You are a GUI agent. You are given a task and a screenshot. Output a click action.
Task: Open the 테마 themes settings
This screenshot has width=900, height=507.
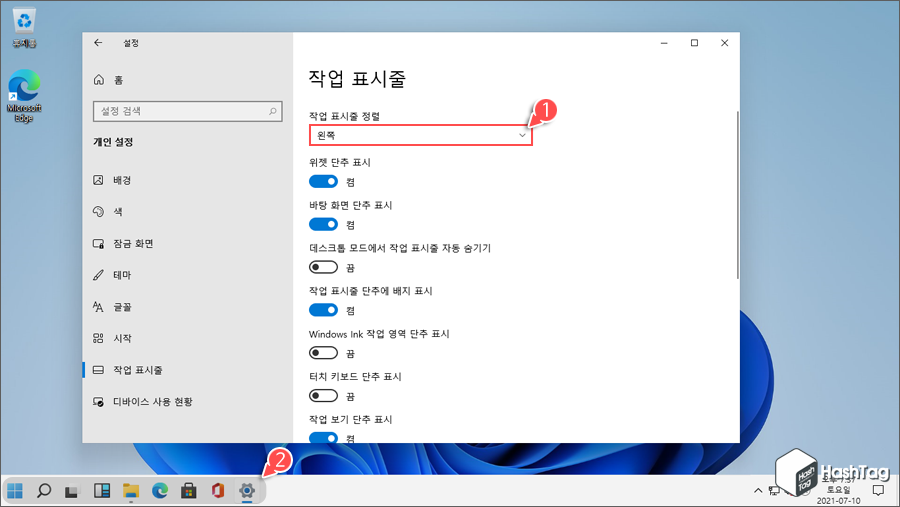tap(188, 275)
